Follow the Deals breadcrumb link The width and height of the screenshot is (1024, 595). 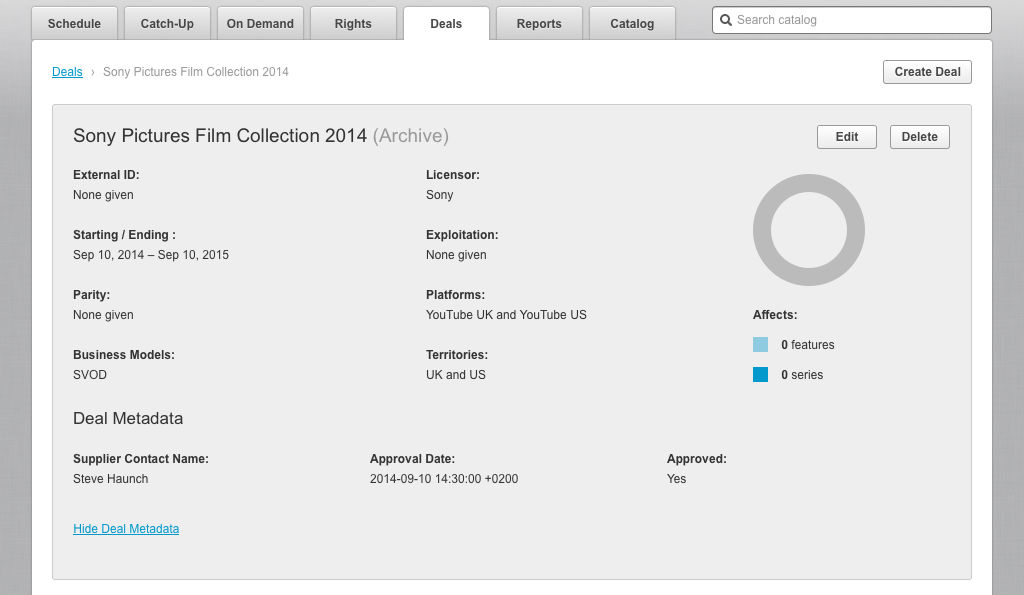click(x=67, y=72)
